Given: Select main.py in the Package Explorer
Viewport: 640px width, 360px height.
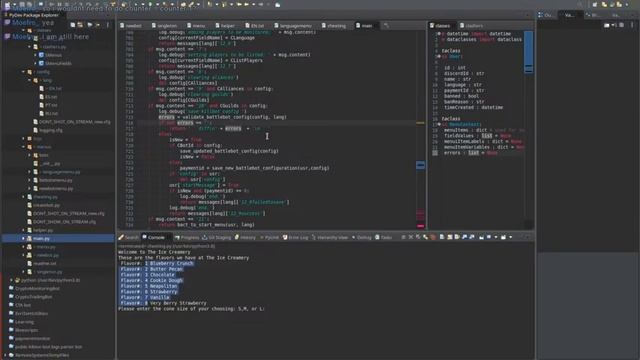Looking at the screenshot, I should click(41, 238).
